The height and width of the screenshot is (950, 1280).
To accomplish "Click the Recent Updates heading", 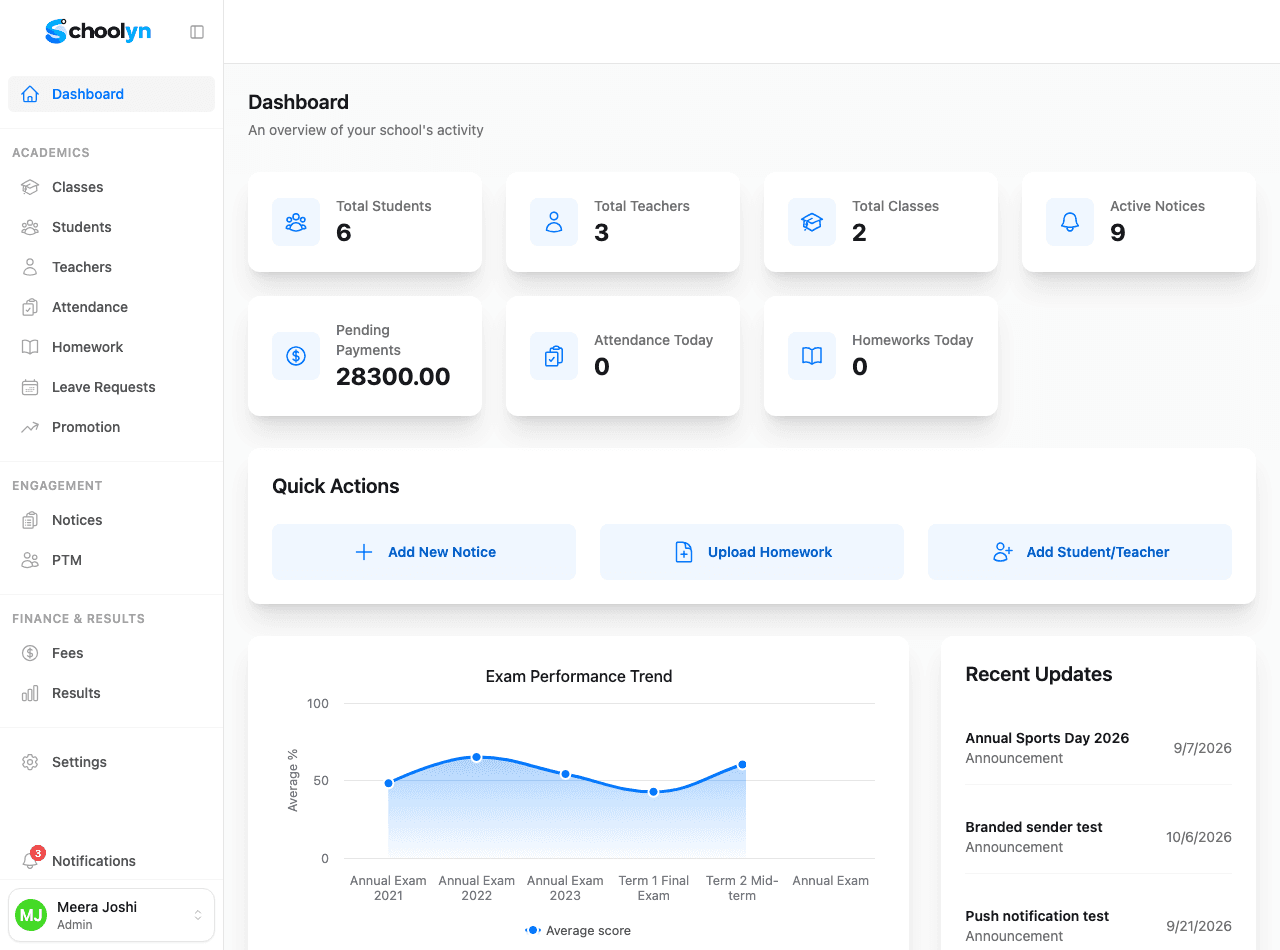I will 1039,674.
